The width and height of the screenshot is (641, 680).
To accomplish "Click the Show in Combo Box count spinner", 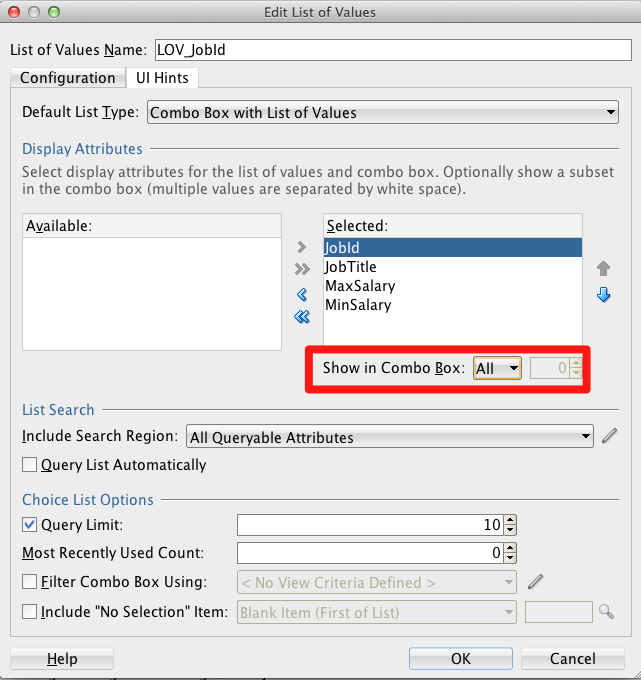I will (x=556, y=368).
